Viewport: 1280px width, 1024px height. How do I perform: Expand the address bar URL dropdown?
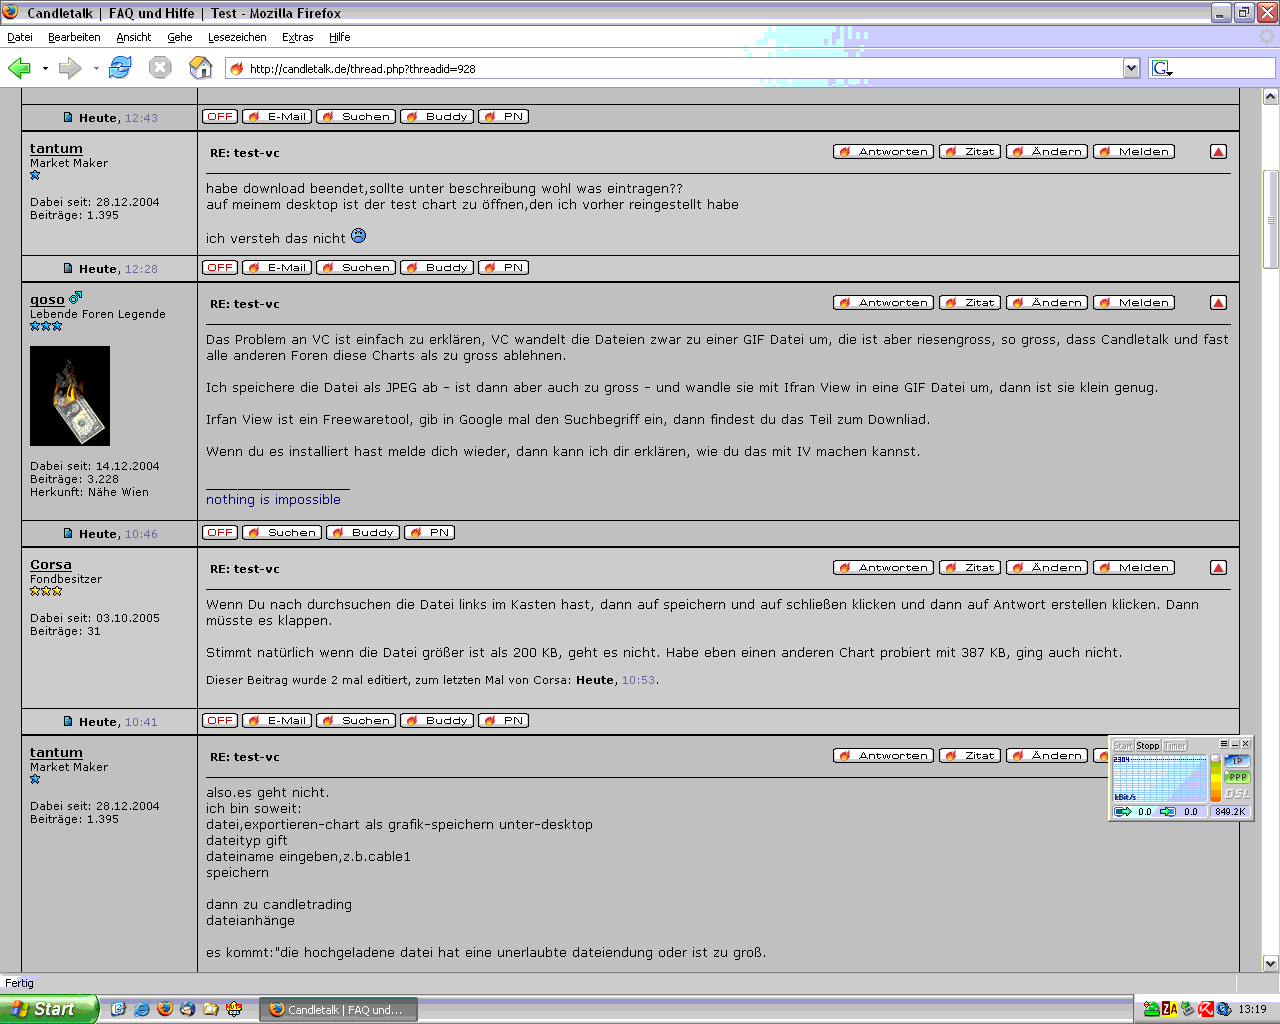click(1131, 68)
